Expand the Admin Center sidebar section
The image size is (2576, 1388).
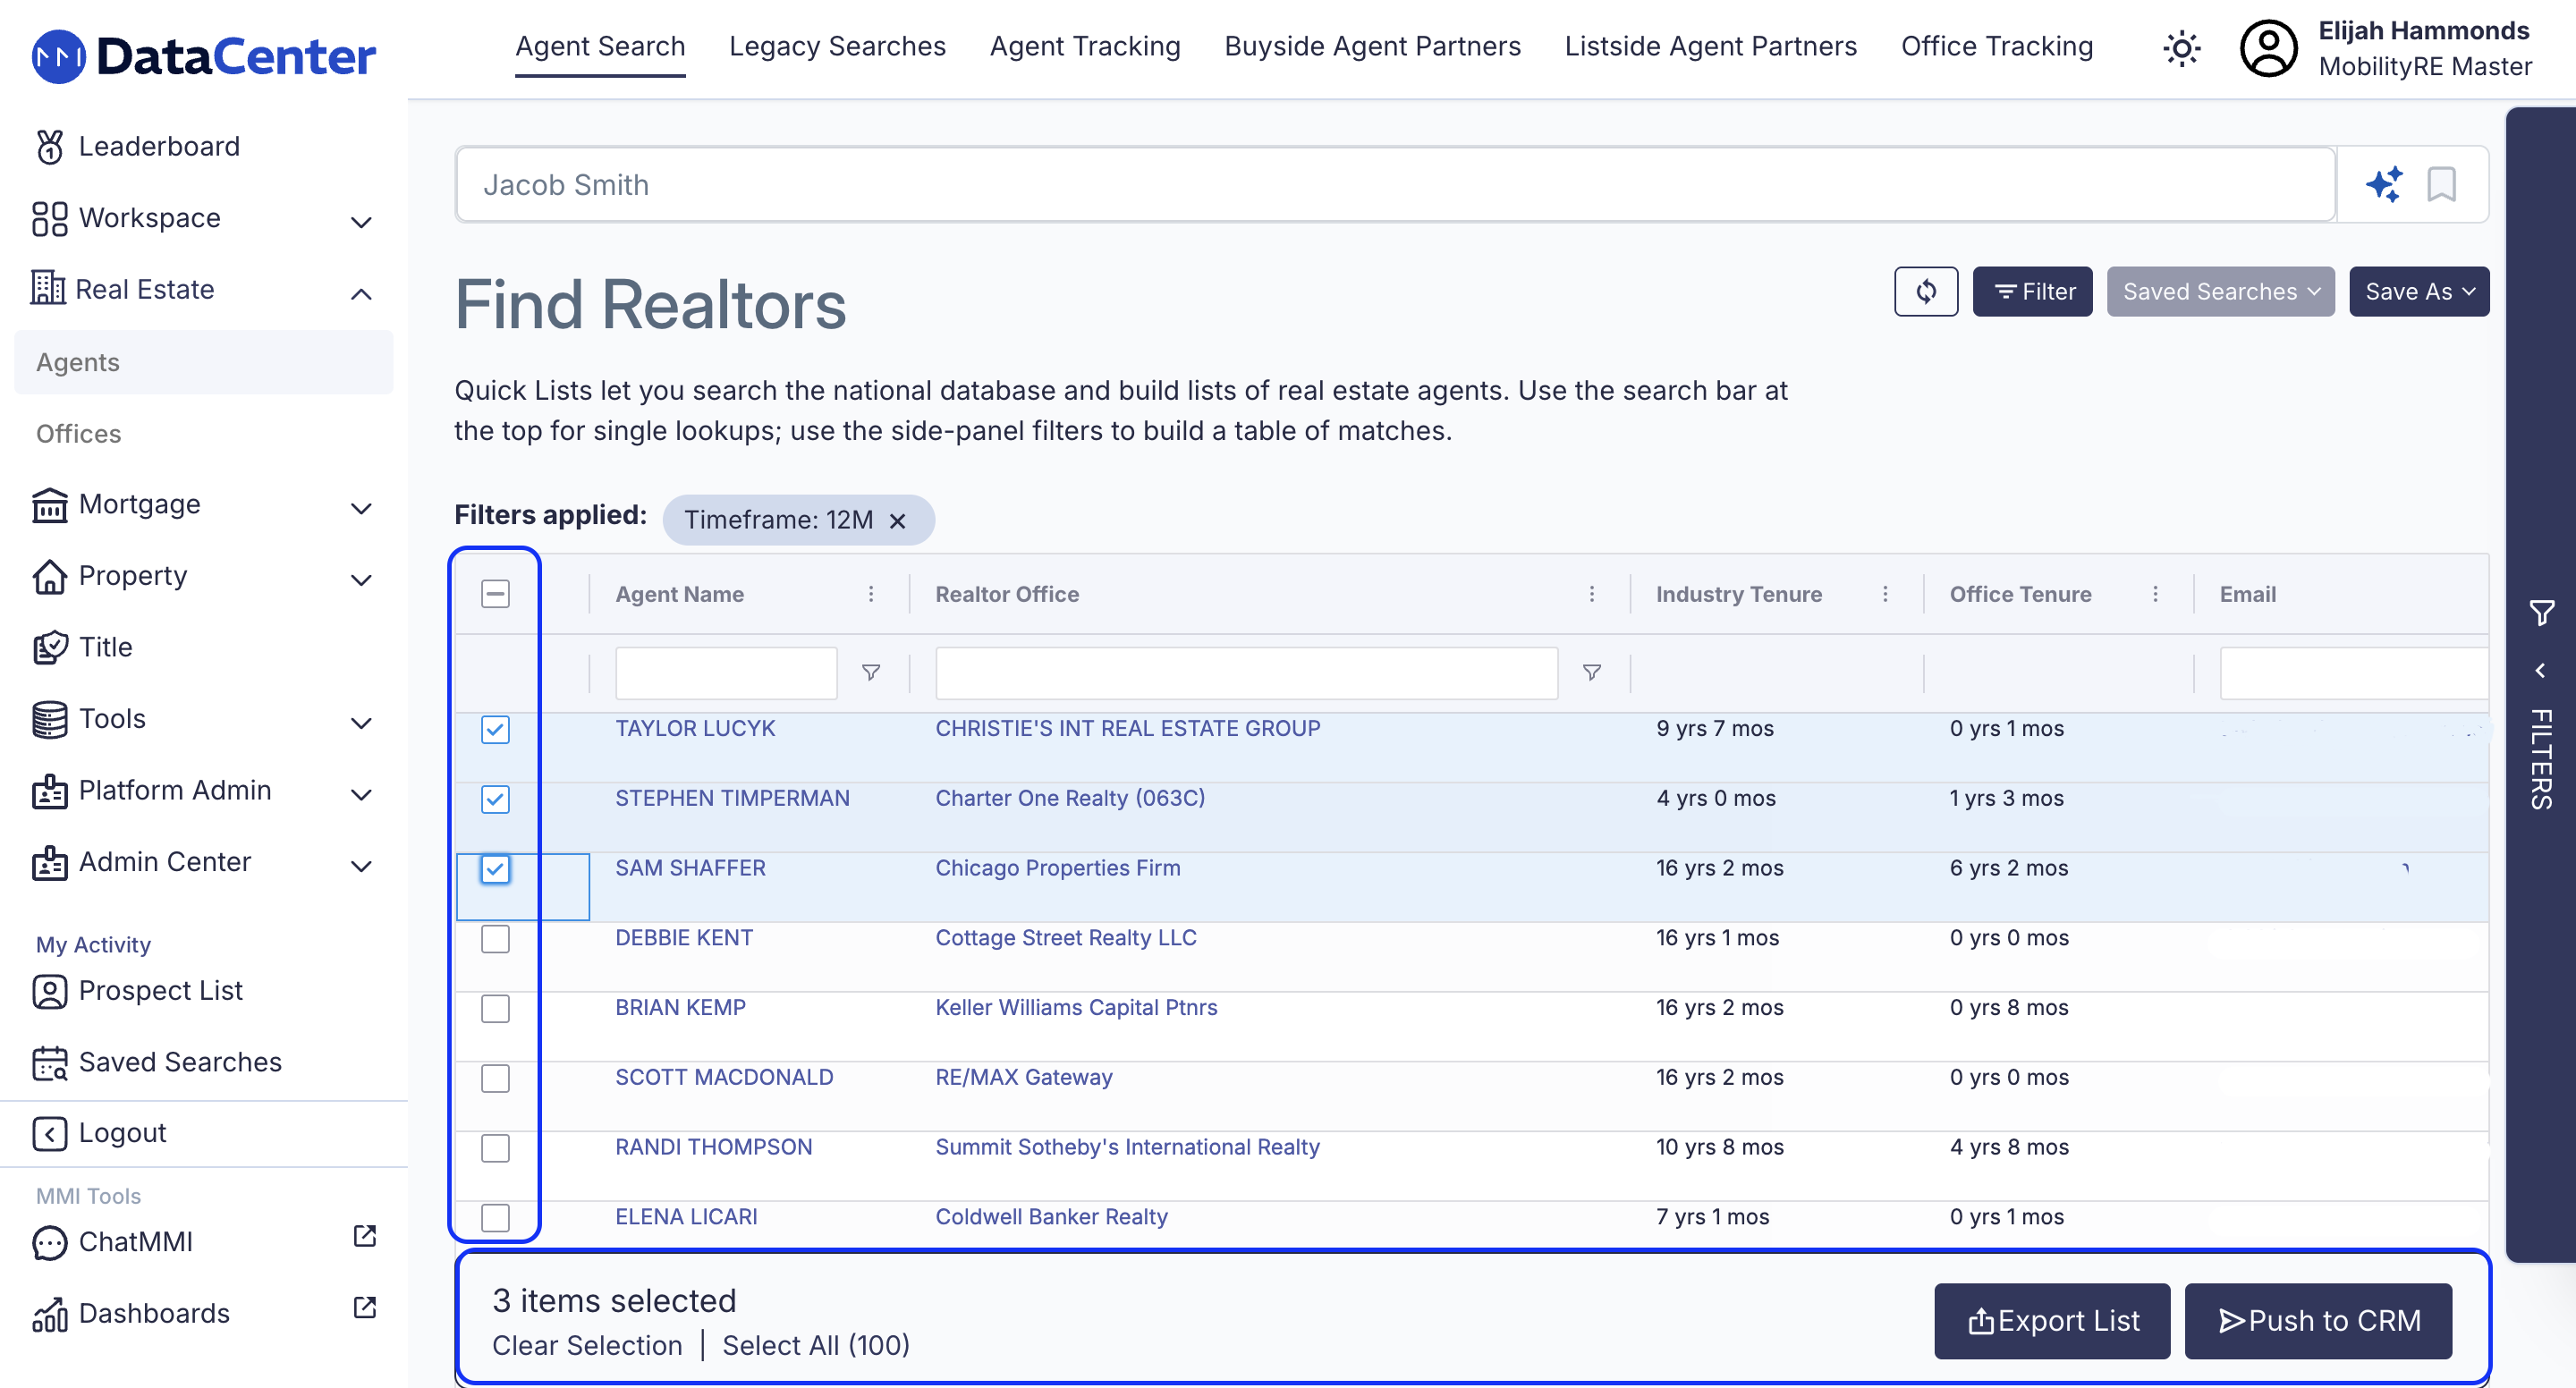coord(362,866)
